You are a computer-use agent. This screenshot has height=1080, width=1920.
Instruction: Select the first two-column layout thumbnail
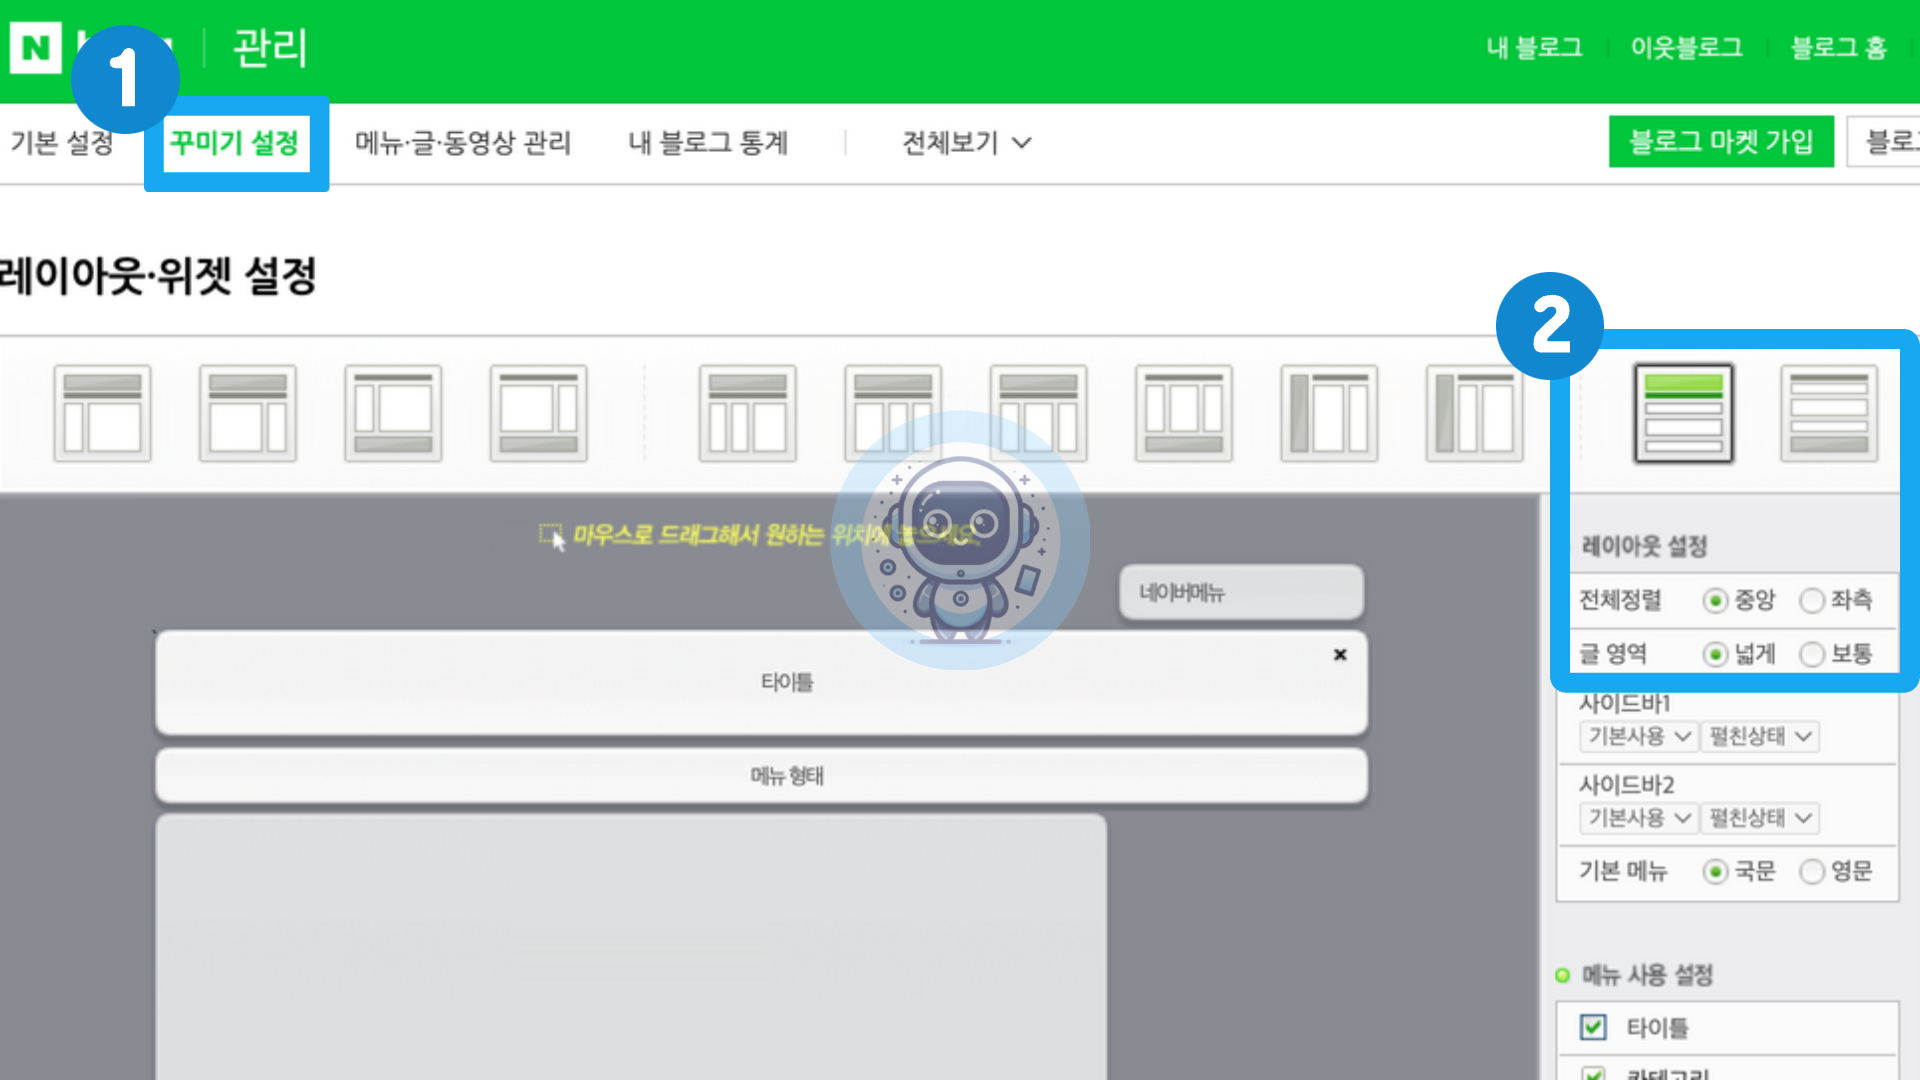(102, 413)
